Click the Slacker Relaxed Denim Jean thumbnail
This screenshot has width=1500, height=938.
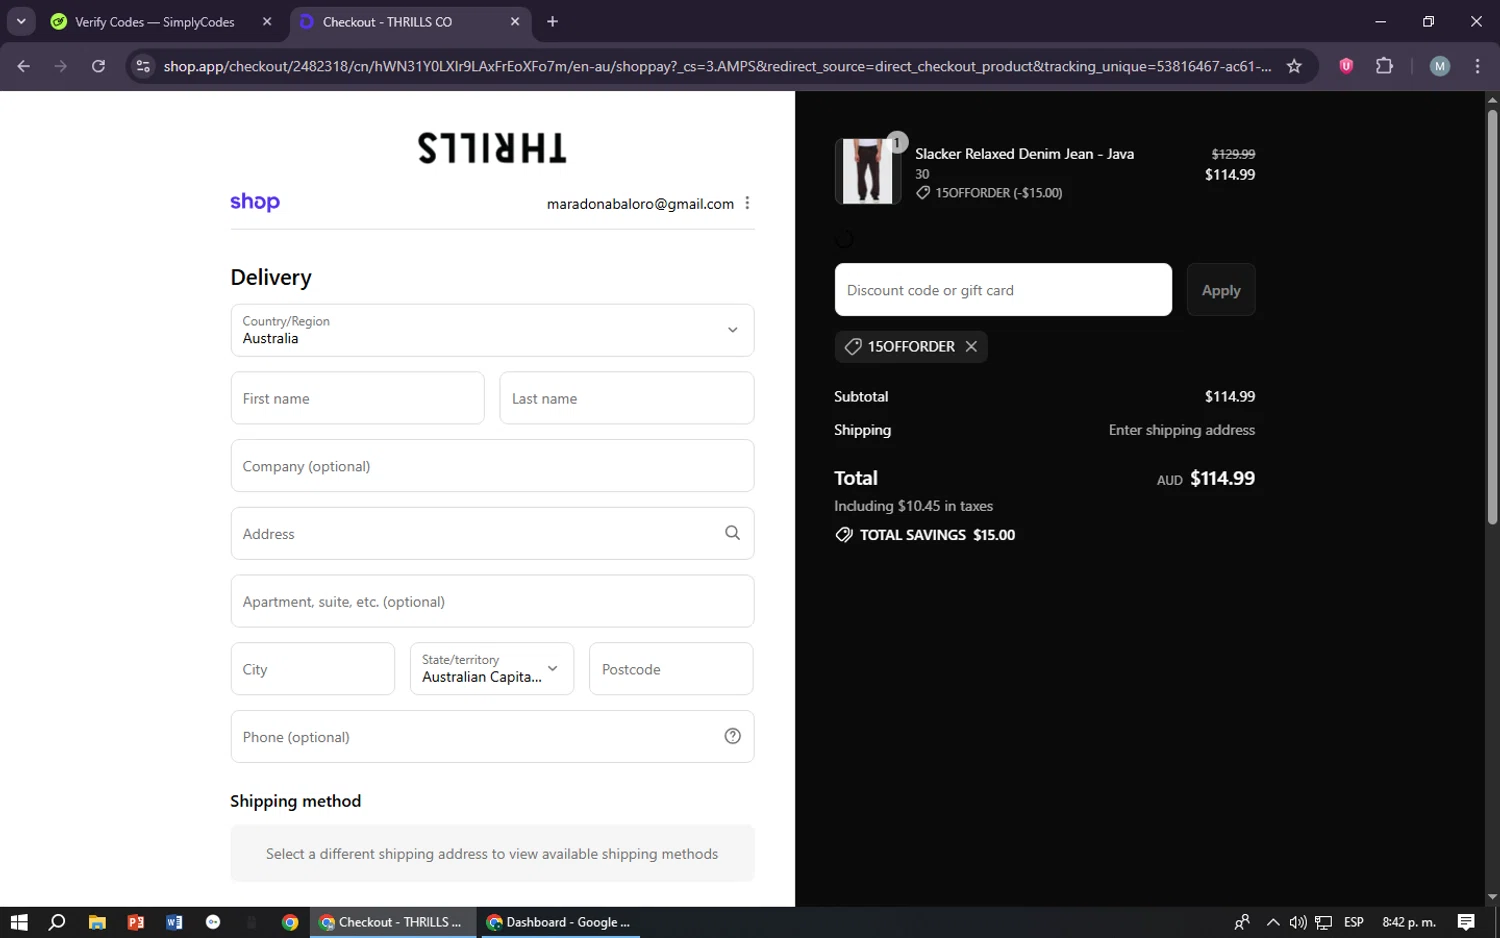tap(867, 171)
